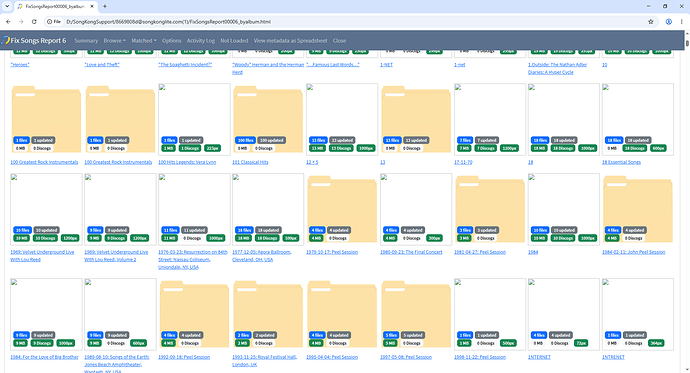Click folder icon for 1995-04-04: Peel Session
This screenshot has width=690, height=373.
(342, 314)
